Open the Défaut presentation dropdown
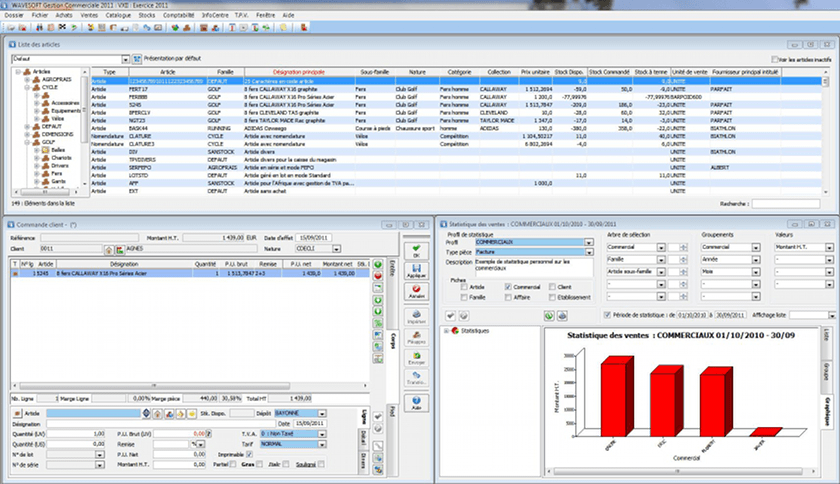 click(x=125, y=59)
